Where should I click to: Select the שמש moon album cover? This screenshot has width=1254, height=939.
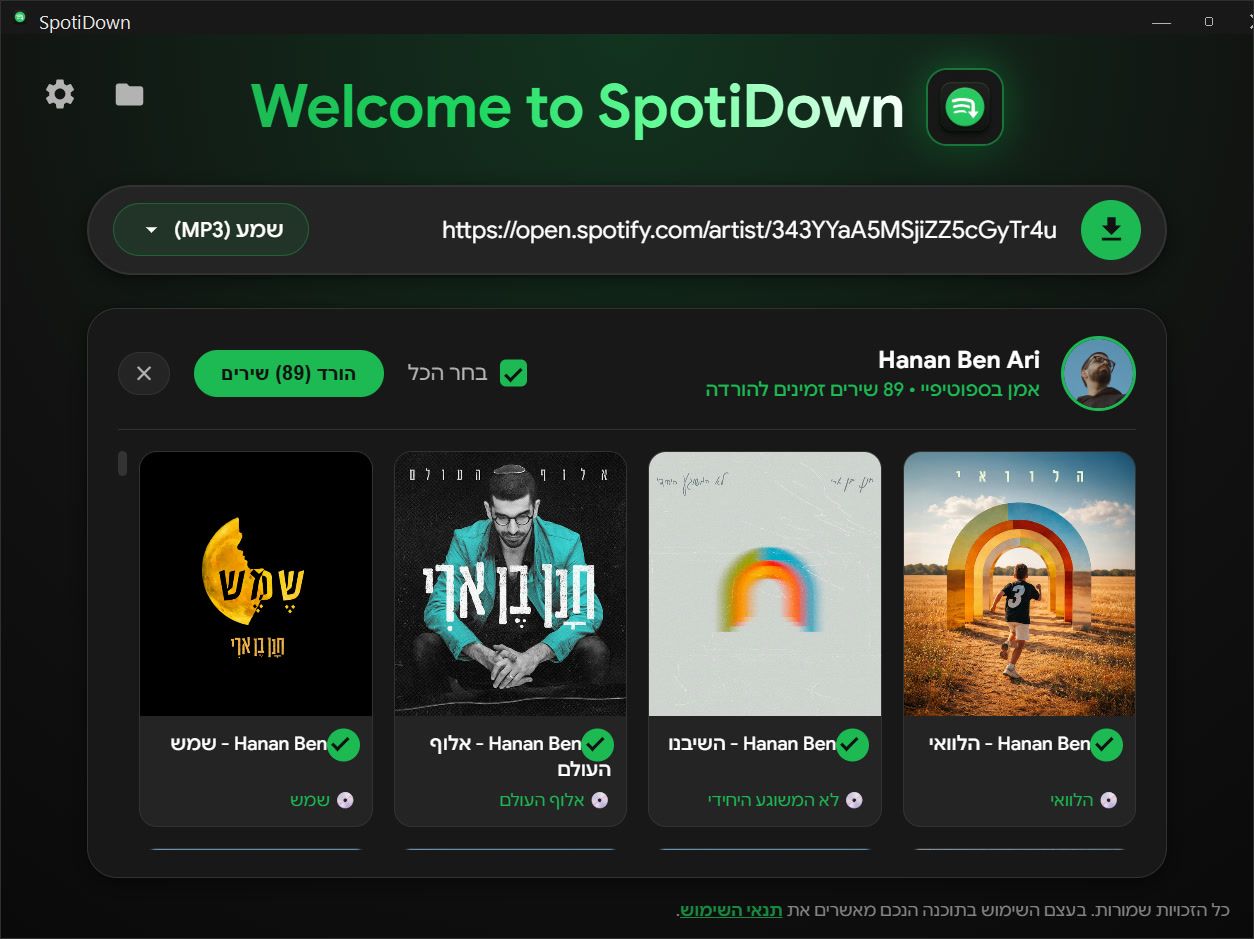coord(256,584)
